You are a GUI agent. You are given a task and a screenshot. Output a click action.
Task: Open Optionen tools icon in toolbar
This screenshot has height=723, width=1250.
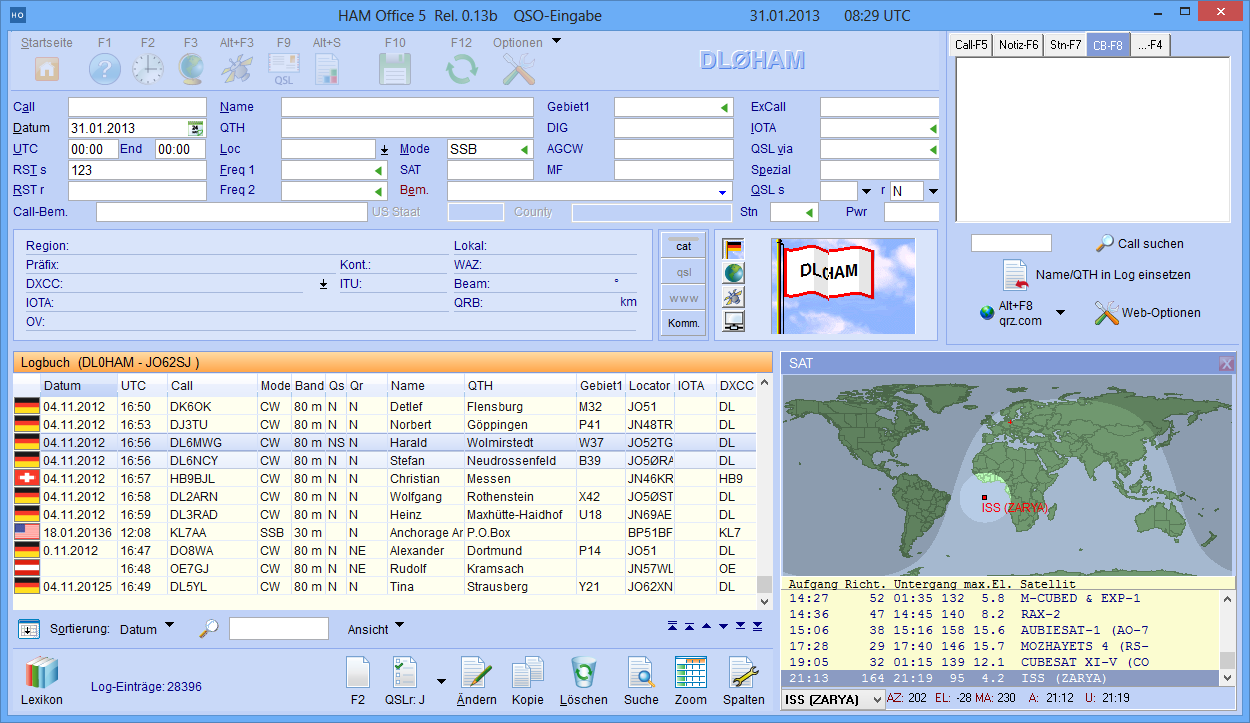pos(518,68)
